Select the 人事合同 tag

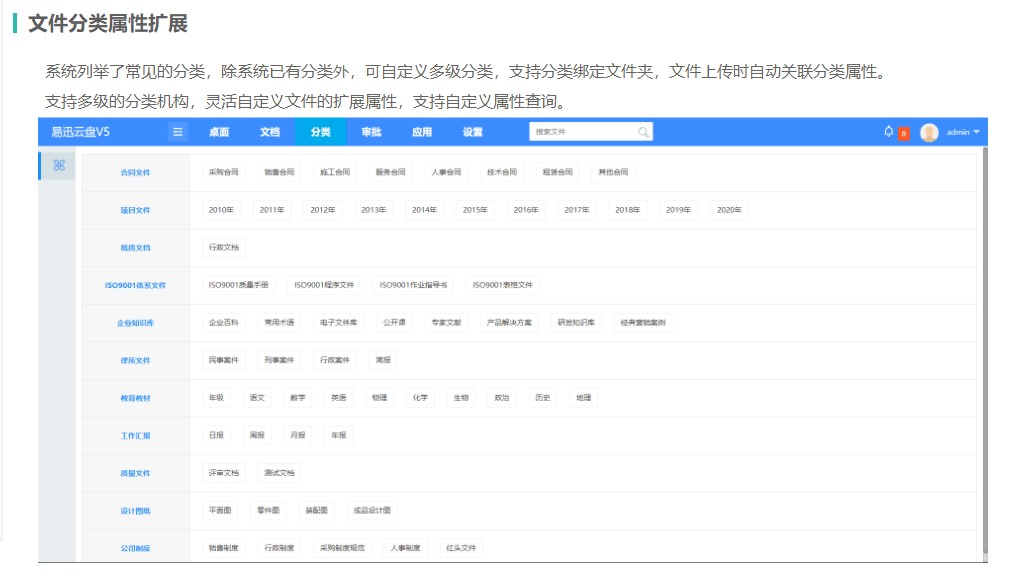pyautogui.click(x=446, y=172)
